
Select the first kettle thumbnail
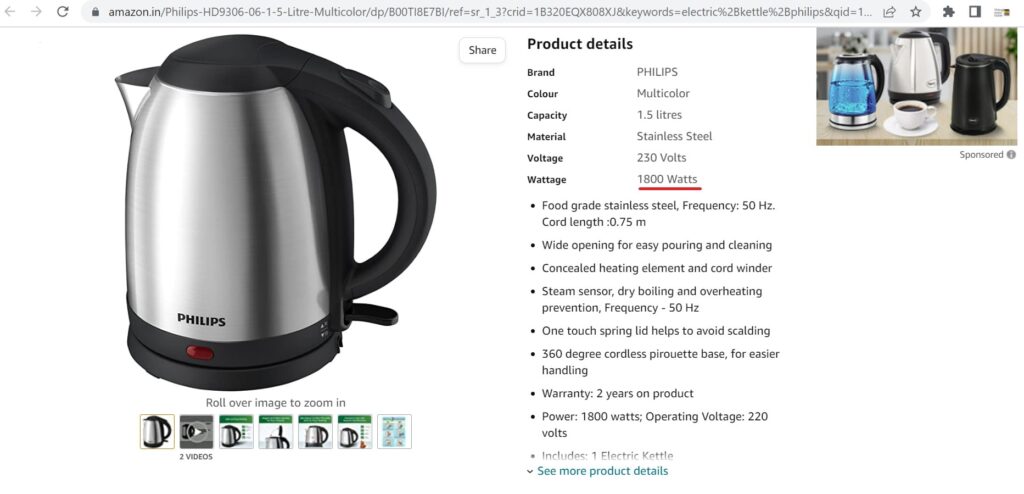click(157, 431)
